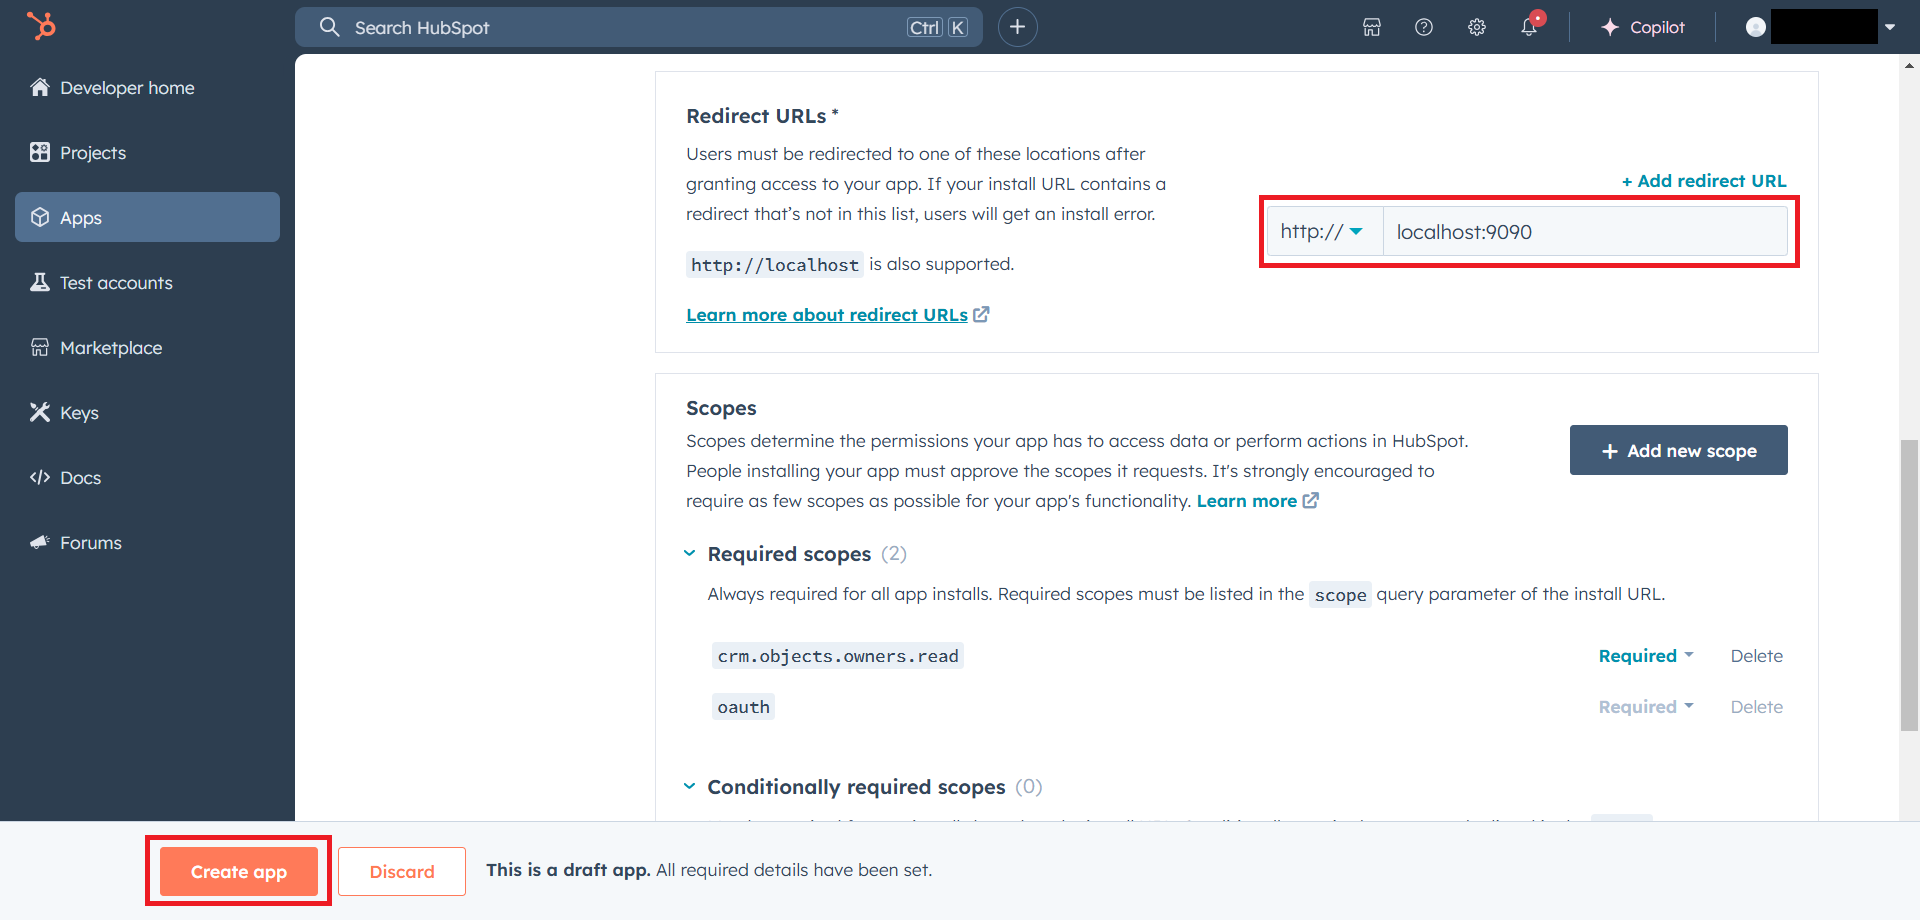Open the Notifications bell

[1530, 27]
